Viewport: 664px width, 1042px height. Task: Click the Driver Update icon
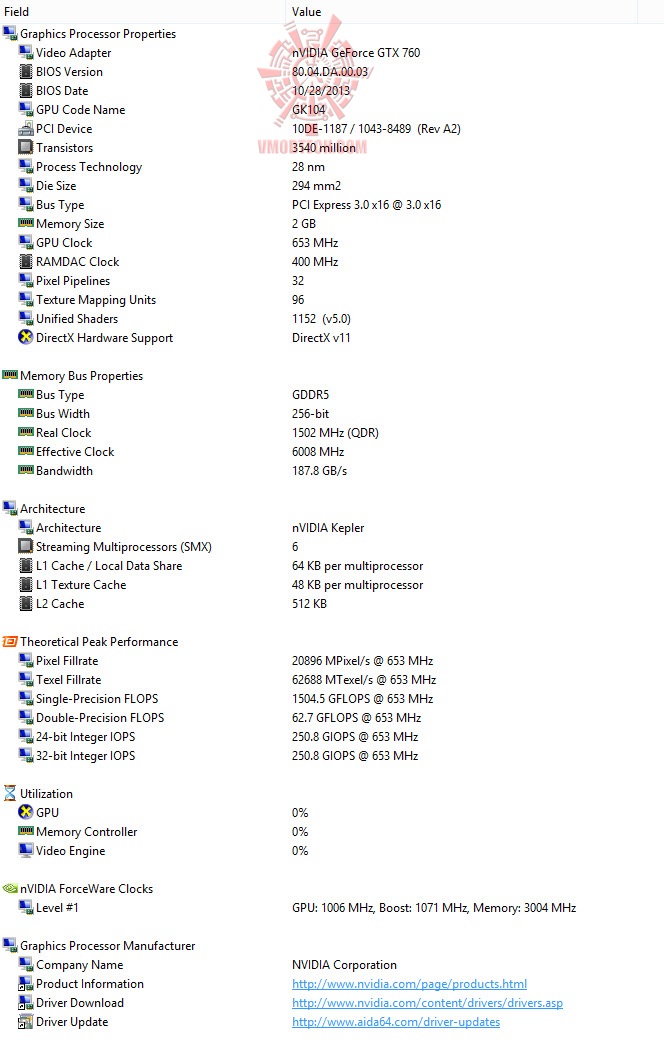26,1021
